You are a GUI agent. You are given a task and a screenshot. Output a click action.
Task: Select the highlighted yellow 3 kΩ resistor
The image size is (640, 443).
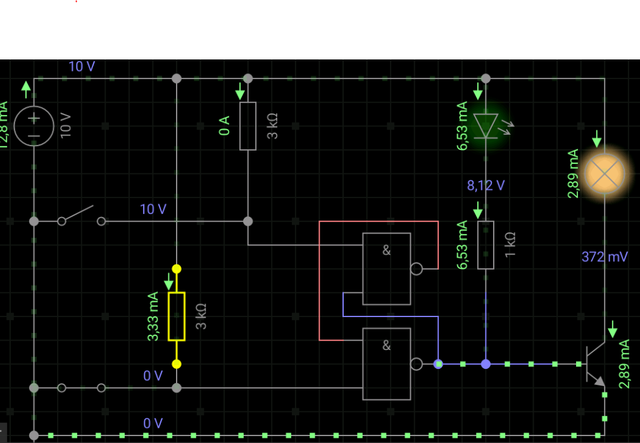pos(176,316)
